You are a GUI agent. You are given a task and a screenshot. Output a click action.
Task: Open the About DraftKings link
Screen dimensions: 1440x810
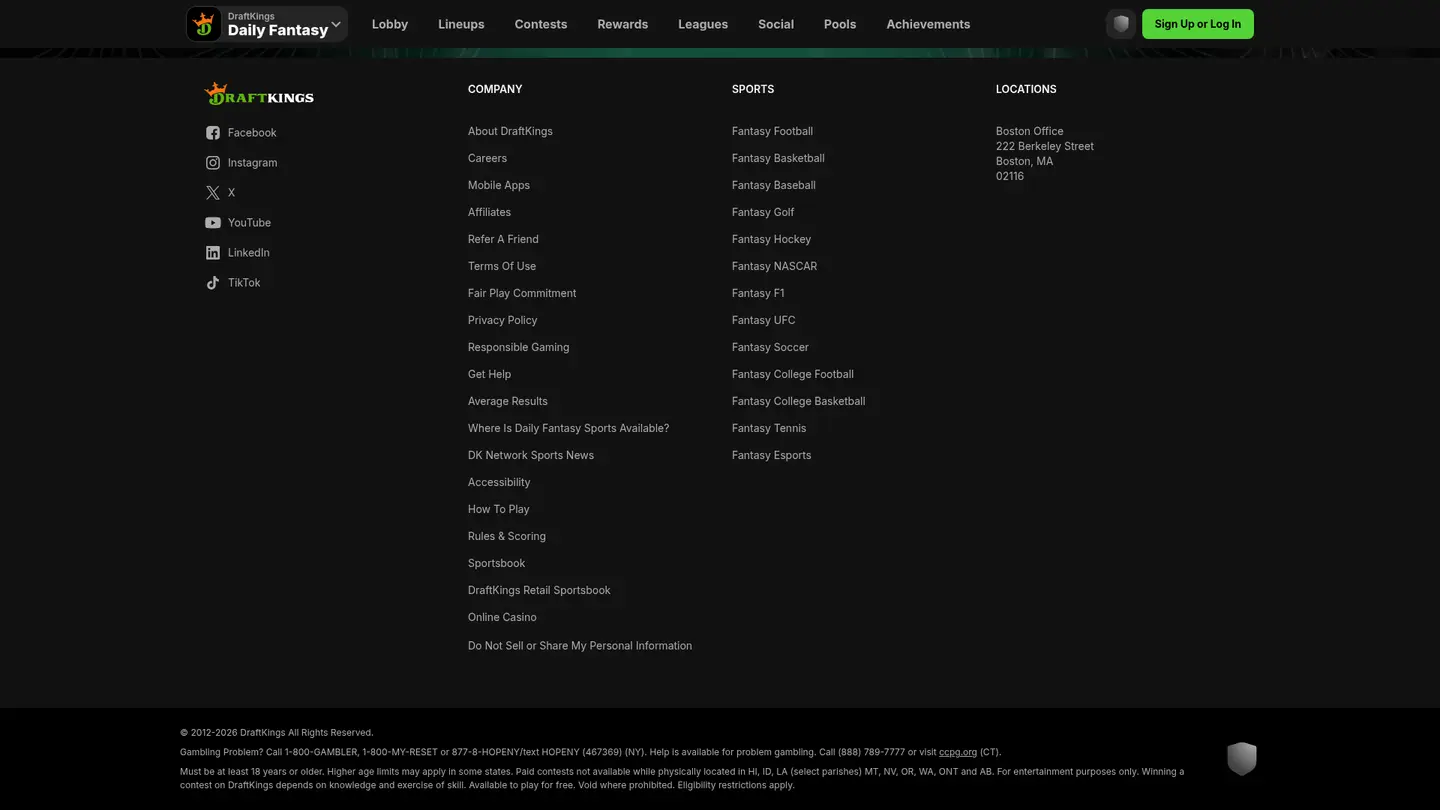pyautogui.click(x=510, y=131)
